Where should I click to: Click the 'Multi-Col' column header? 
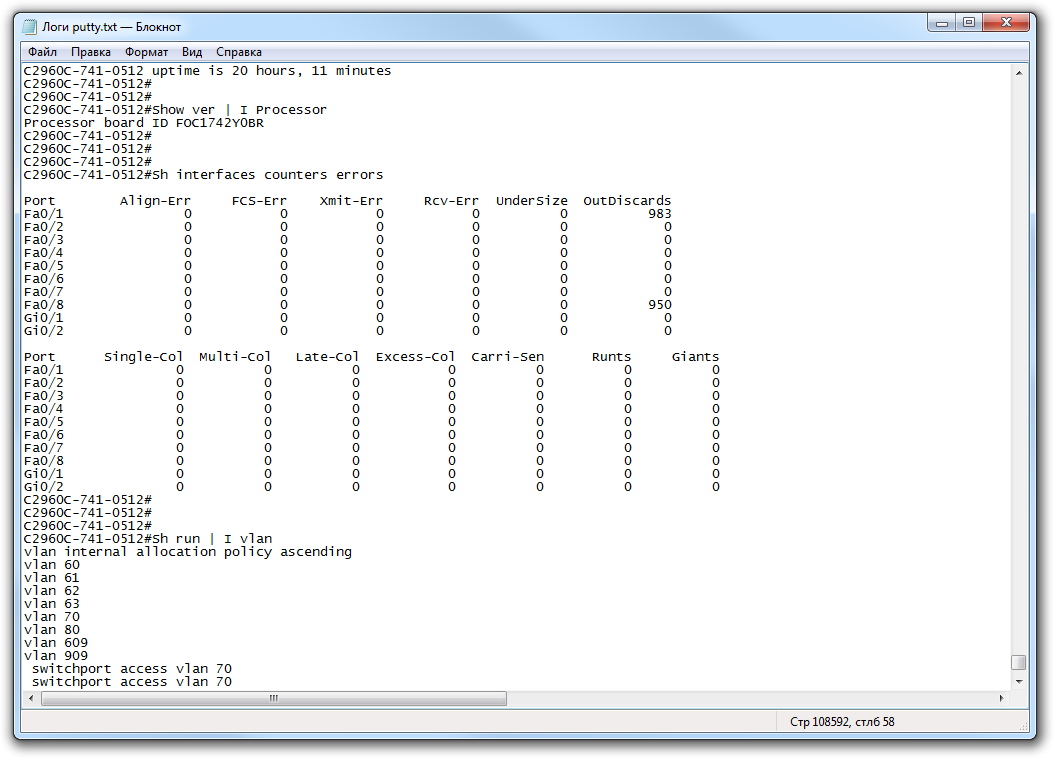[x=235, y=357]
